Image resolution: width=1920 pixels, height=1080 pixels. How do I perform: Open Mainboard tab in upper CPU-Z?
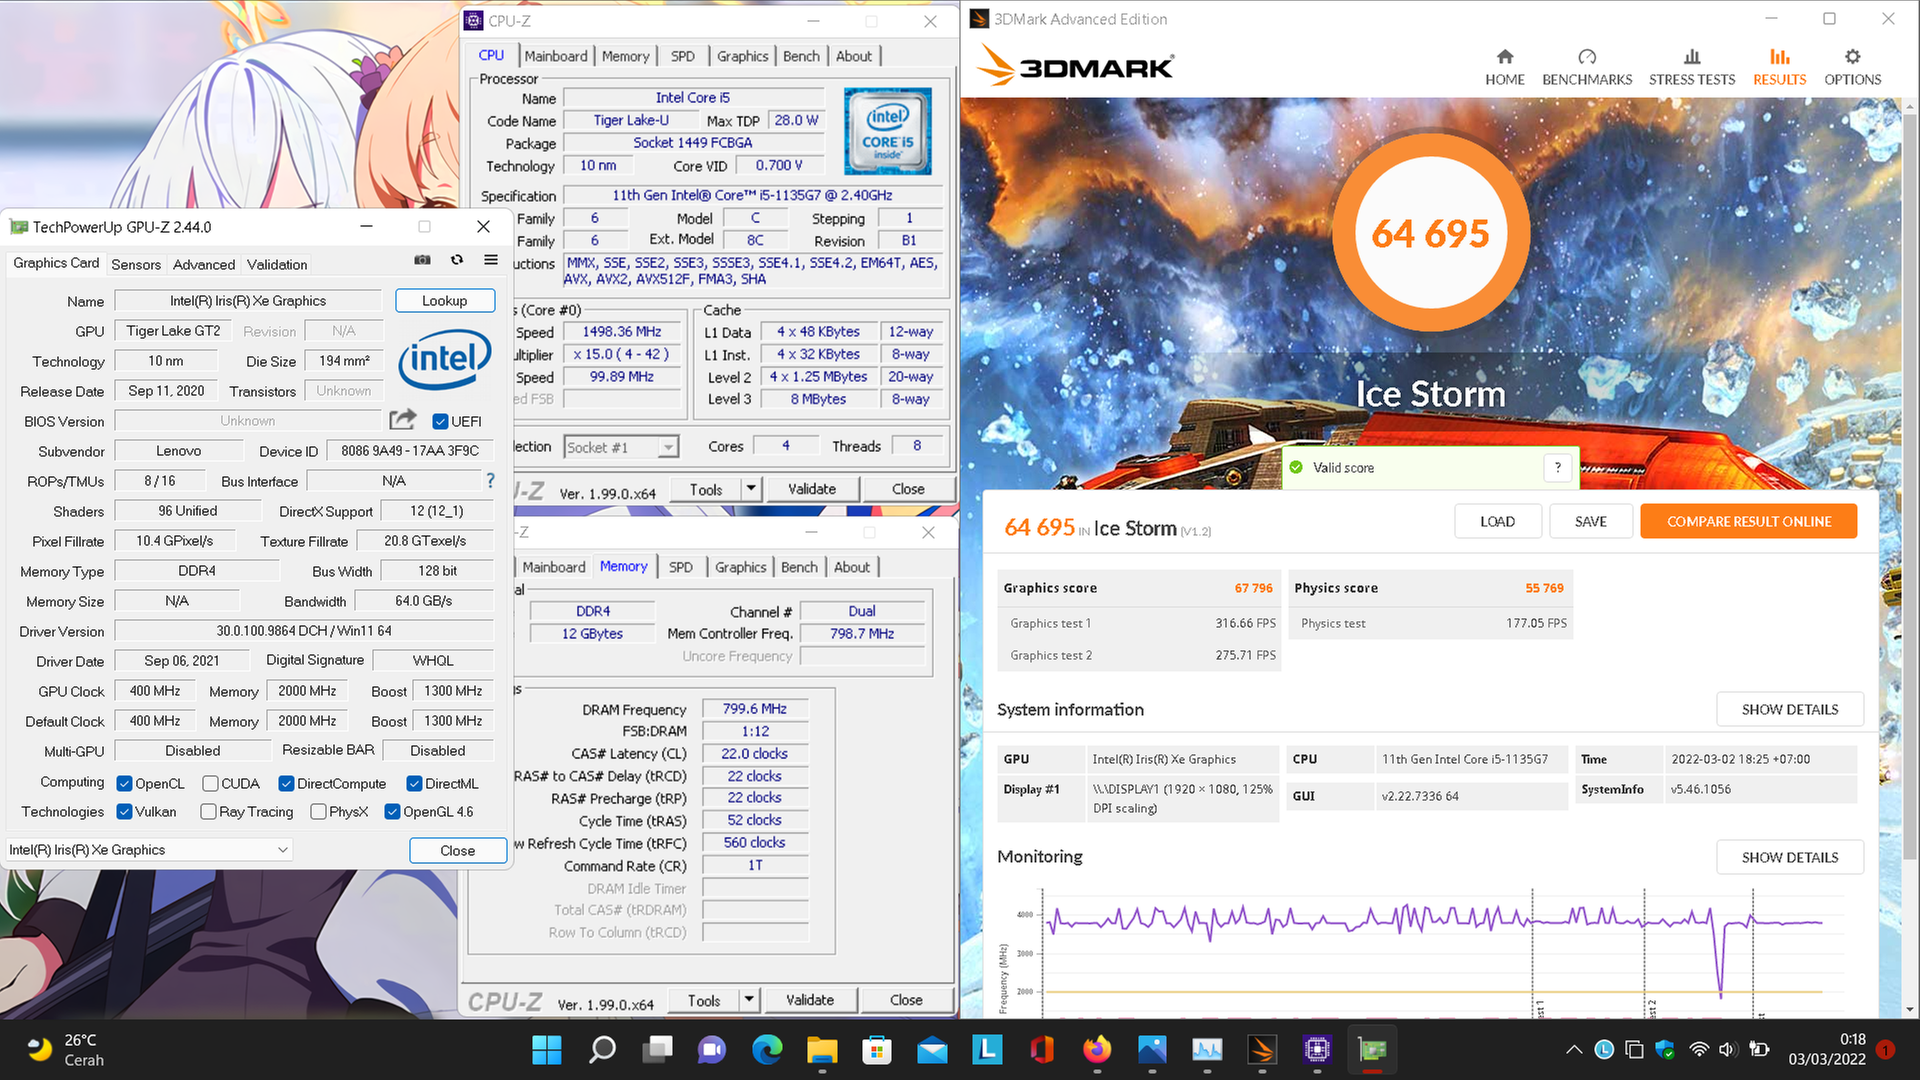point(556,56)
